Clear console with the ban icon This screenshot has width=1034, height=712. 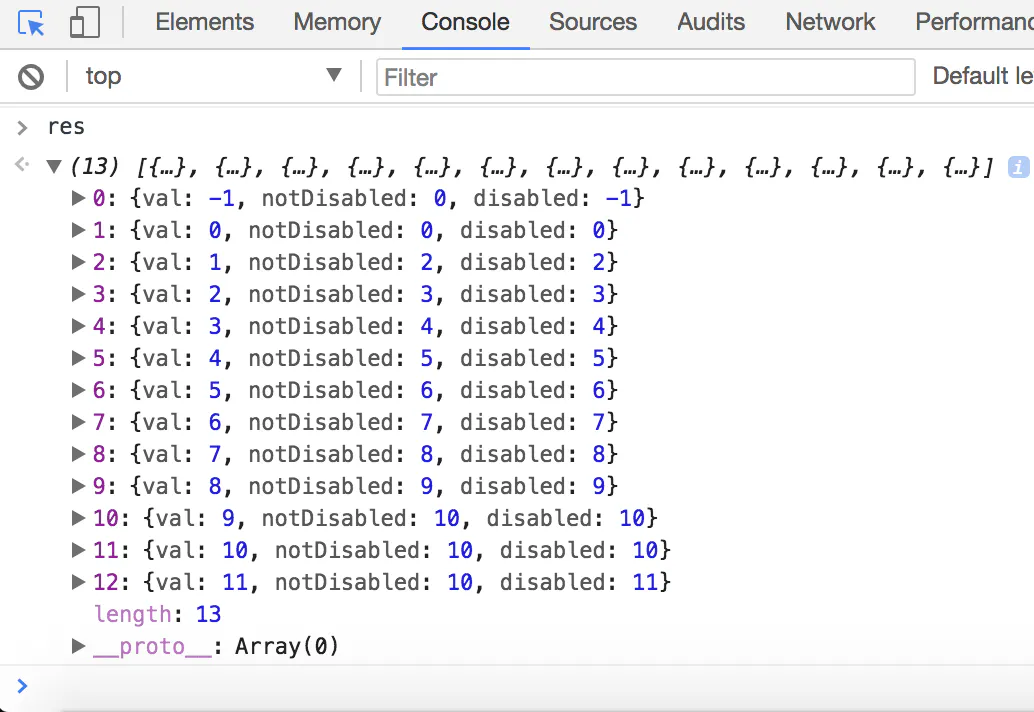[31, 76]
